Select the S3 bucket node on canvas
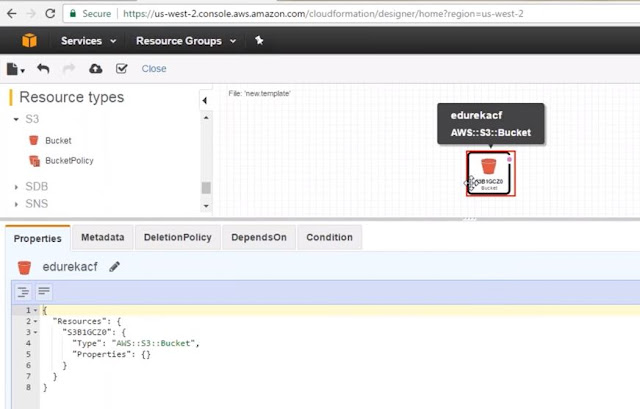The height and width of the screenshot is (409, 640). (x=490, y=173)
